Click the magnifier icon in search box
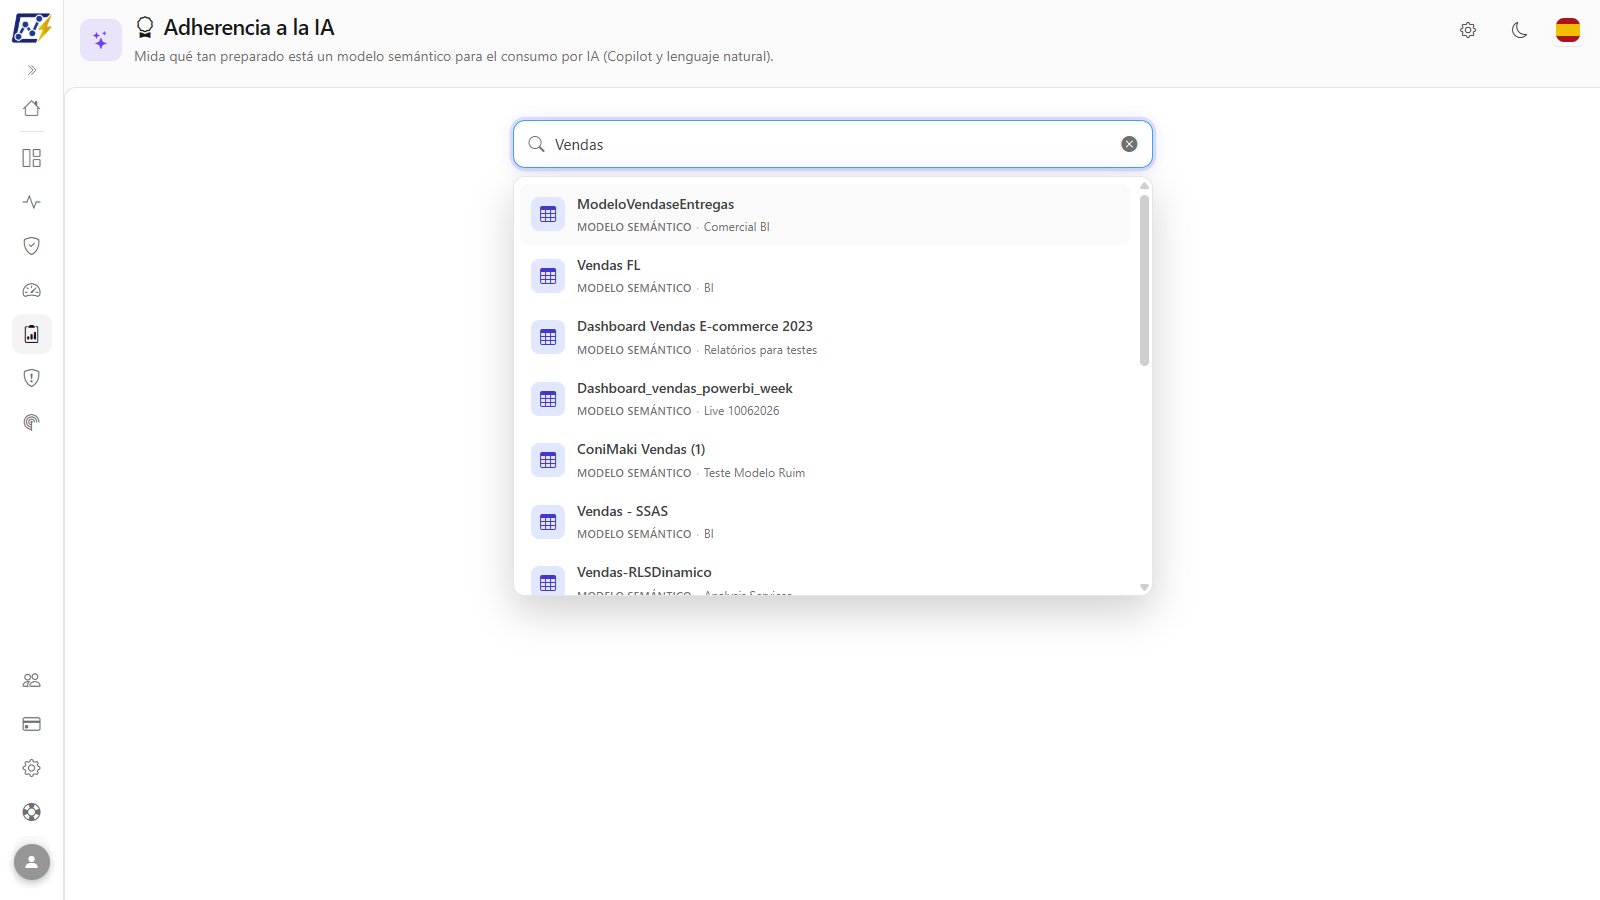1600x900 pixels. coord(537,144)
